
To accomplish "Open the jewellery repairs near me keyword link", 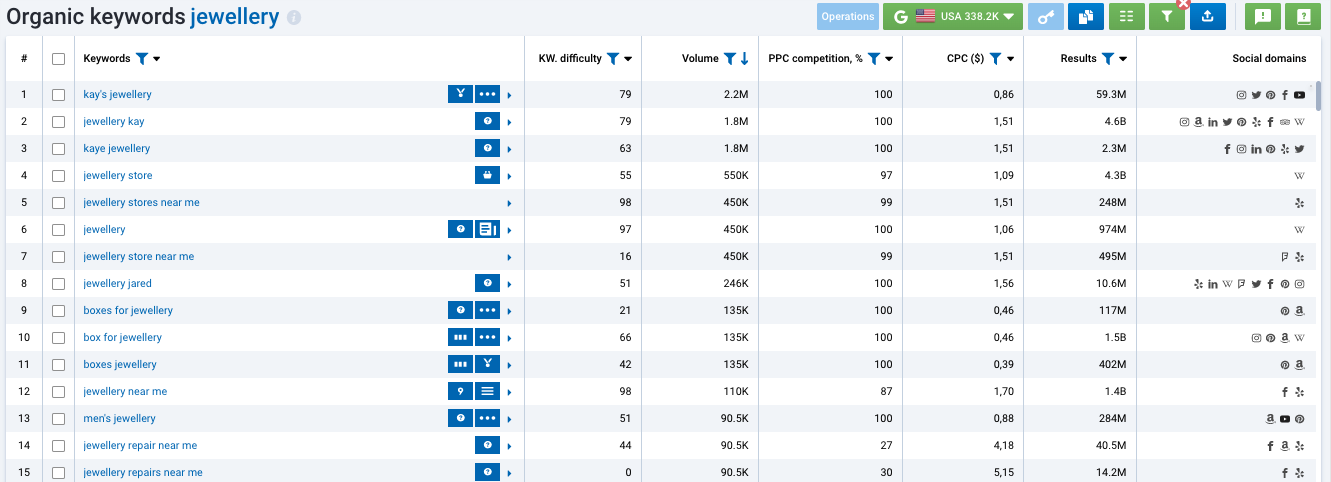I will tap(143, 472).
